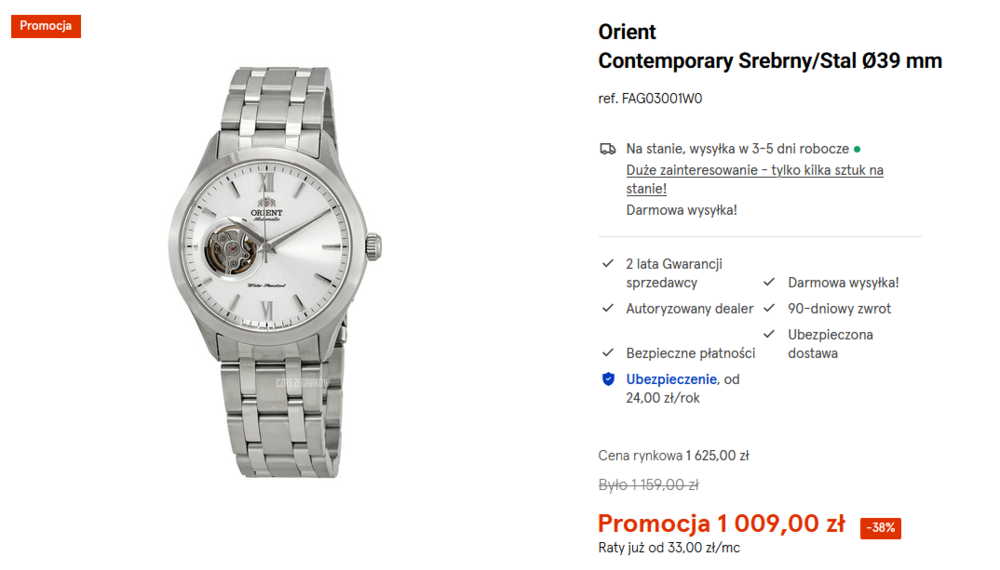The image size is (1000, 570).
Task: Click the checkmark beside Bezpieczne płatności
Action: point(608,353)
